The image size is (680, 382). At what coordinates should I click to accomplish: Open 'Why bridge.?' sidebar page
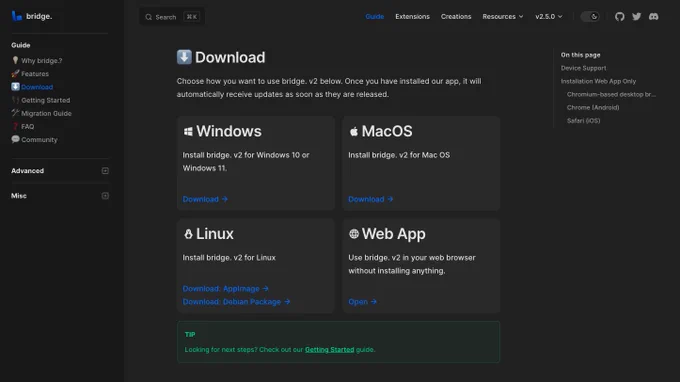click(37, 61)
